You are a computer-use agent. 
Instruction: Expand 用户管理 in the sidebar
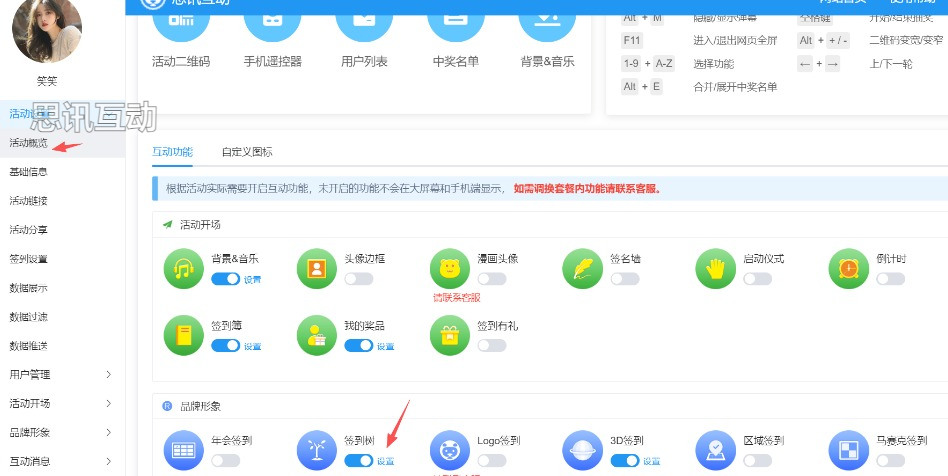point(60,375)
